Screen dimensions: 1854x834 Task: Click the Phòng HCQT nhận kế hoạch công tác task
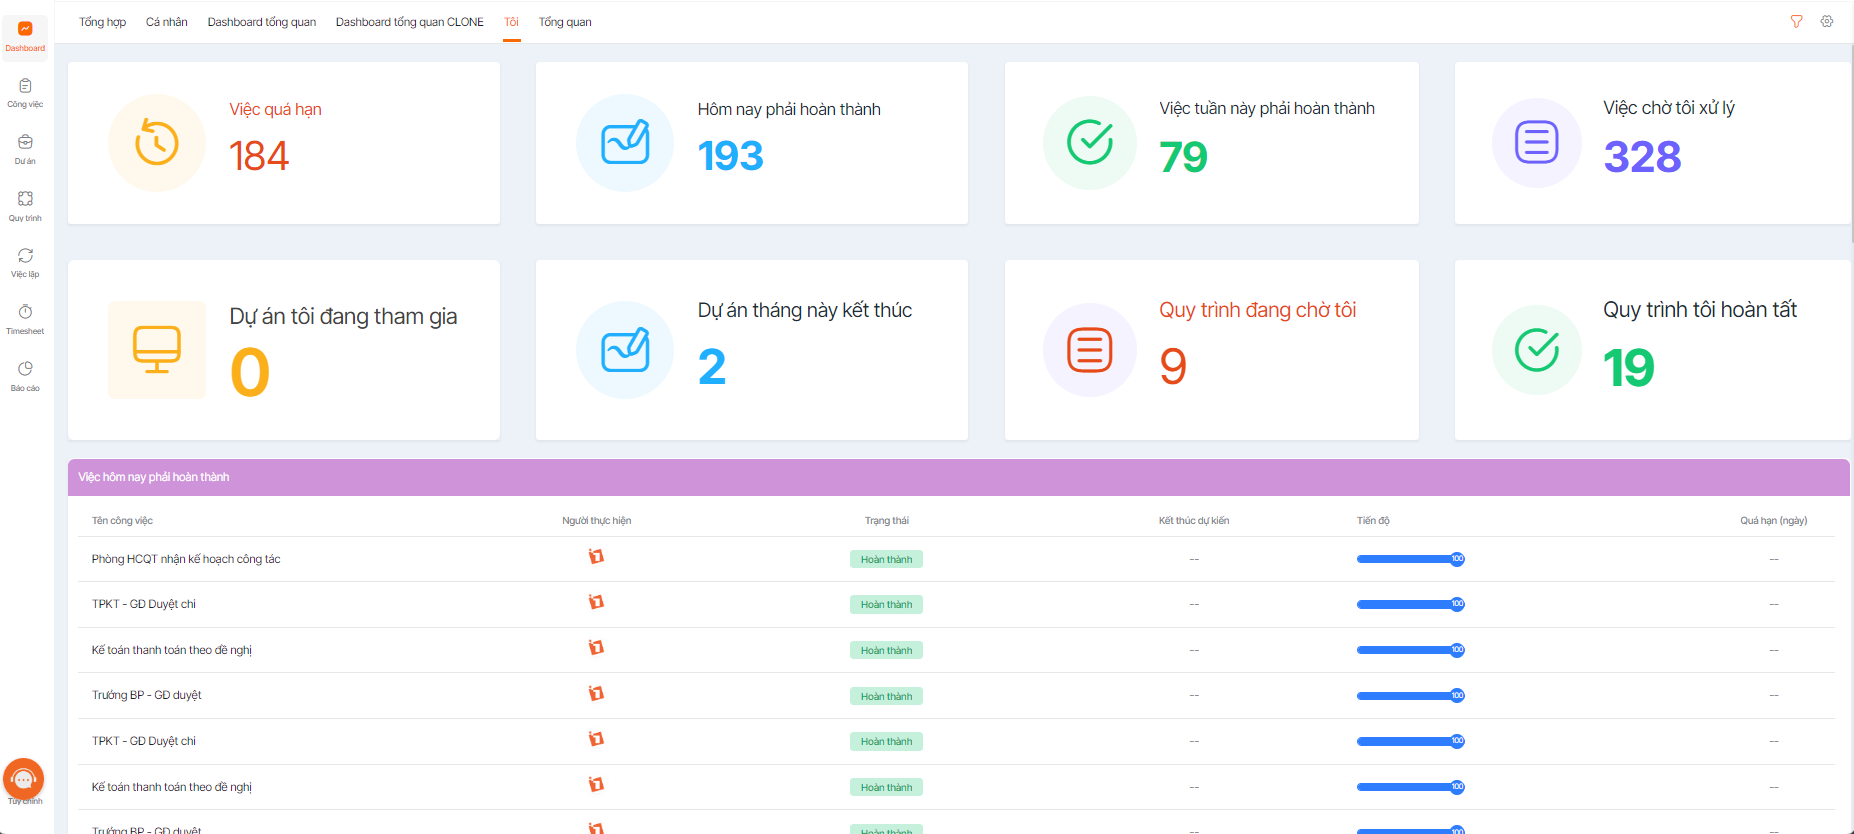(x=186, y=559)
